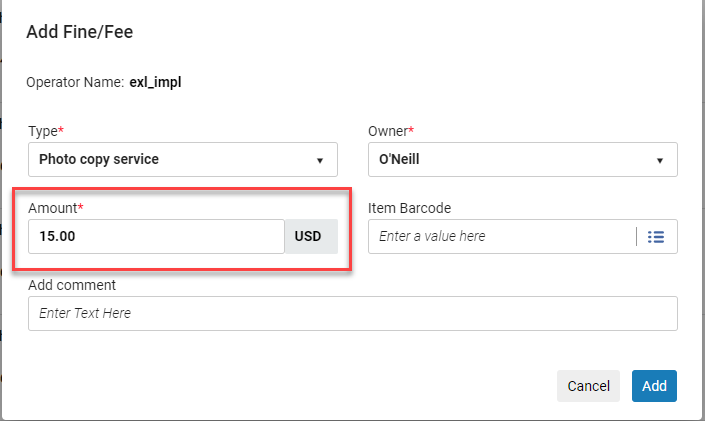Click the USD currency box
Viewport: 705px width, 421px height.
312,237
